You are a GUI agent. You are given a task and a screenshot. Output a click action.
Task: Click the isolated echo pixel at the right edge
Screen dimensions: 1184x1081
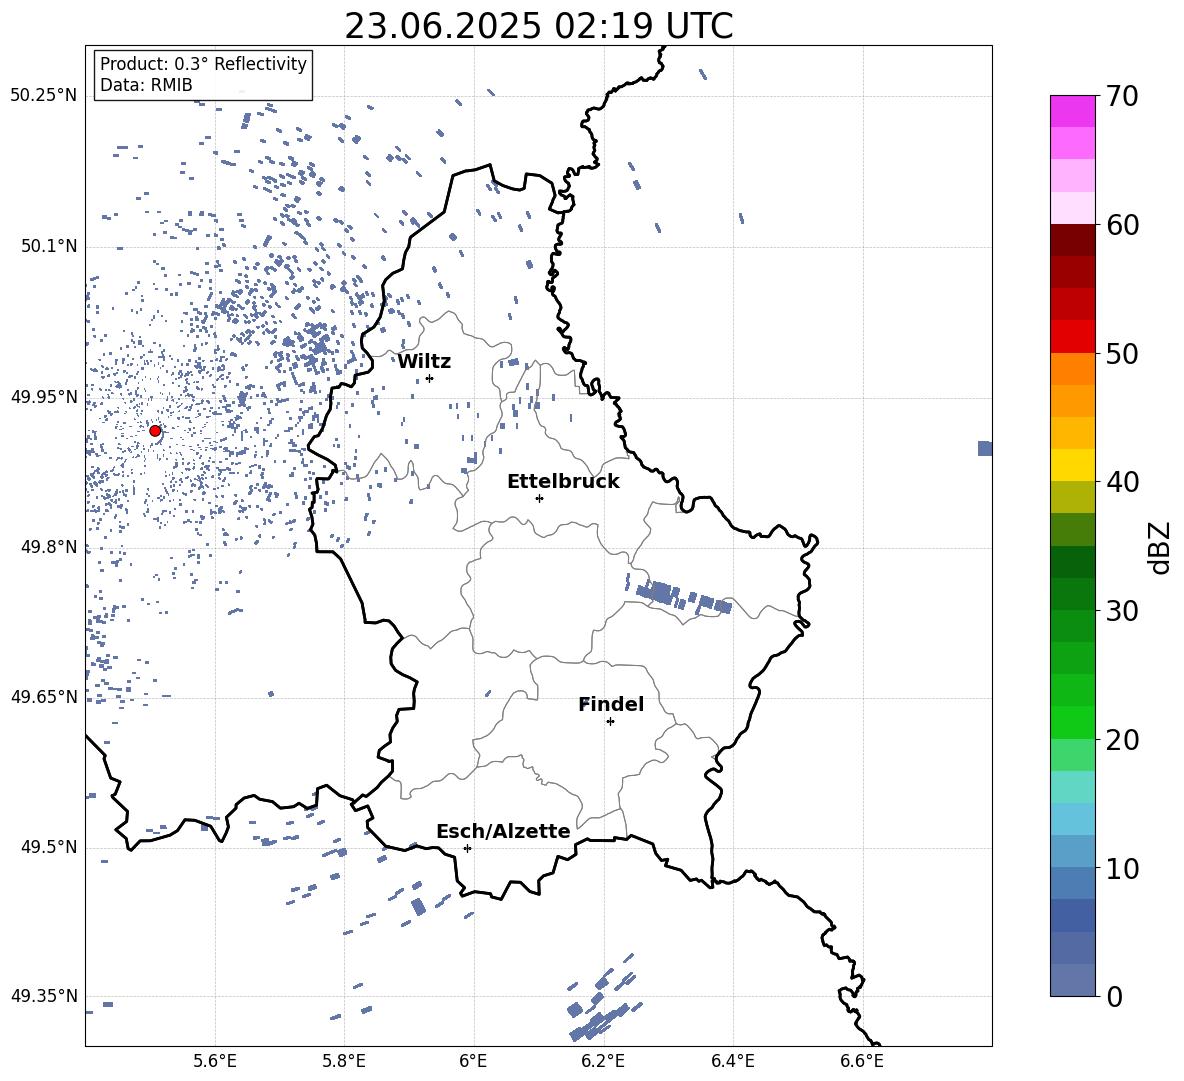pos(985,448)
